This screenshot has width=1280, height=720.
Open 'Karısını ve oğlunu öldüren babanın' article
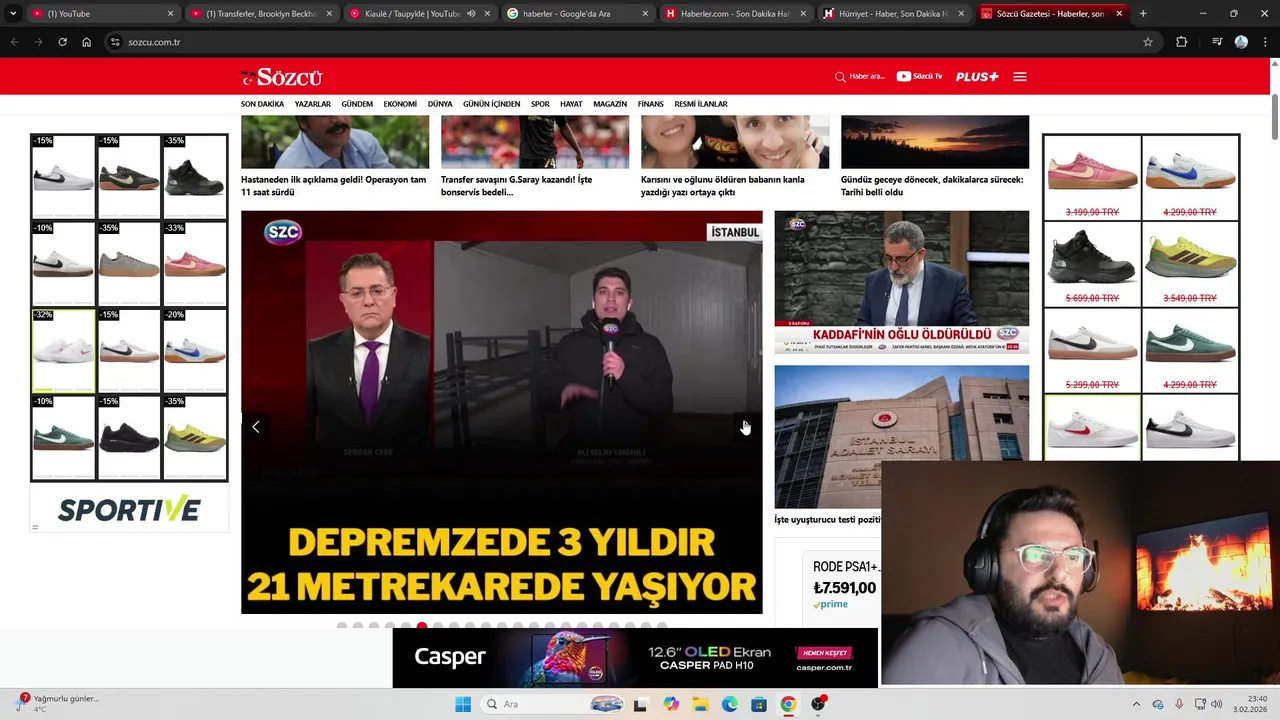[723, 186]
